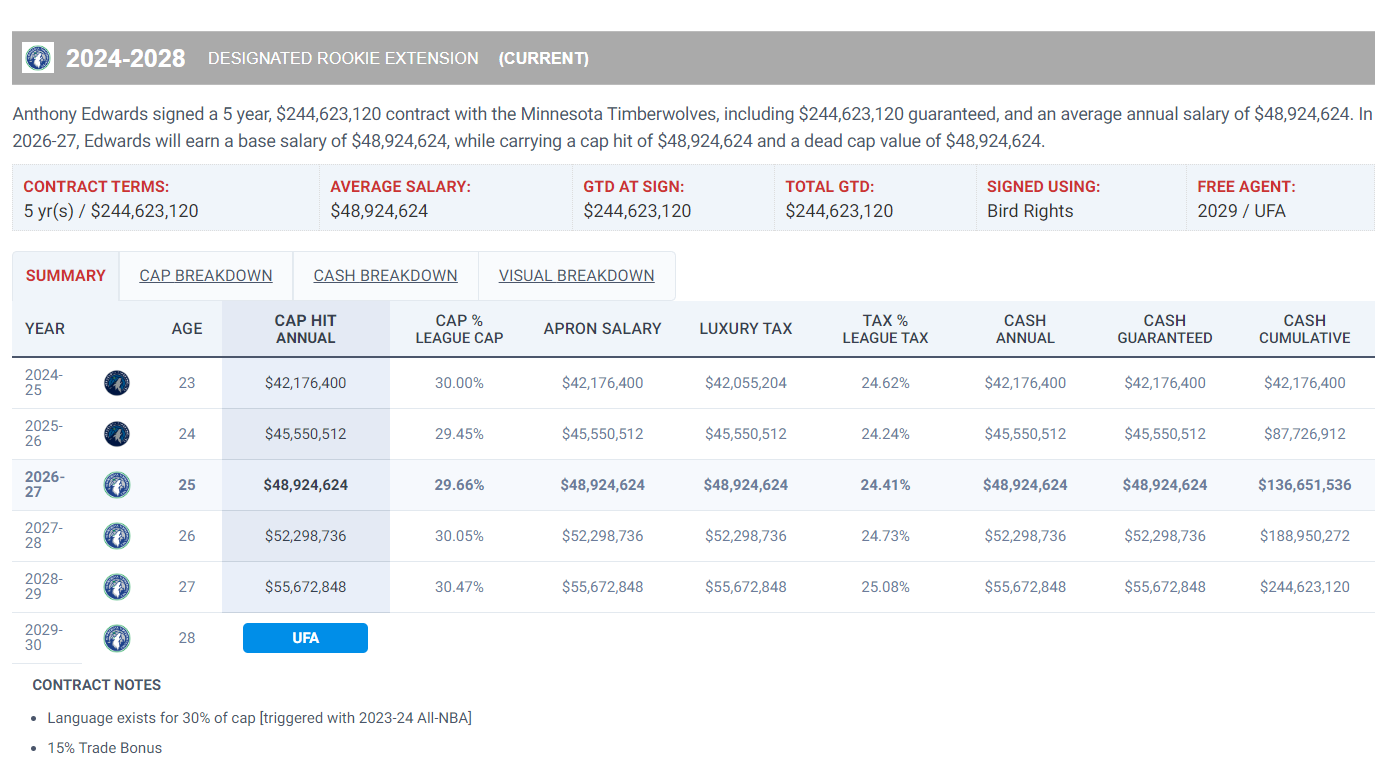Click the team logo in the 2028-29 row
Screen dimensions: 1384x773
coord(117,587)
